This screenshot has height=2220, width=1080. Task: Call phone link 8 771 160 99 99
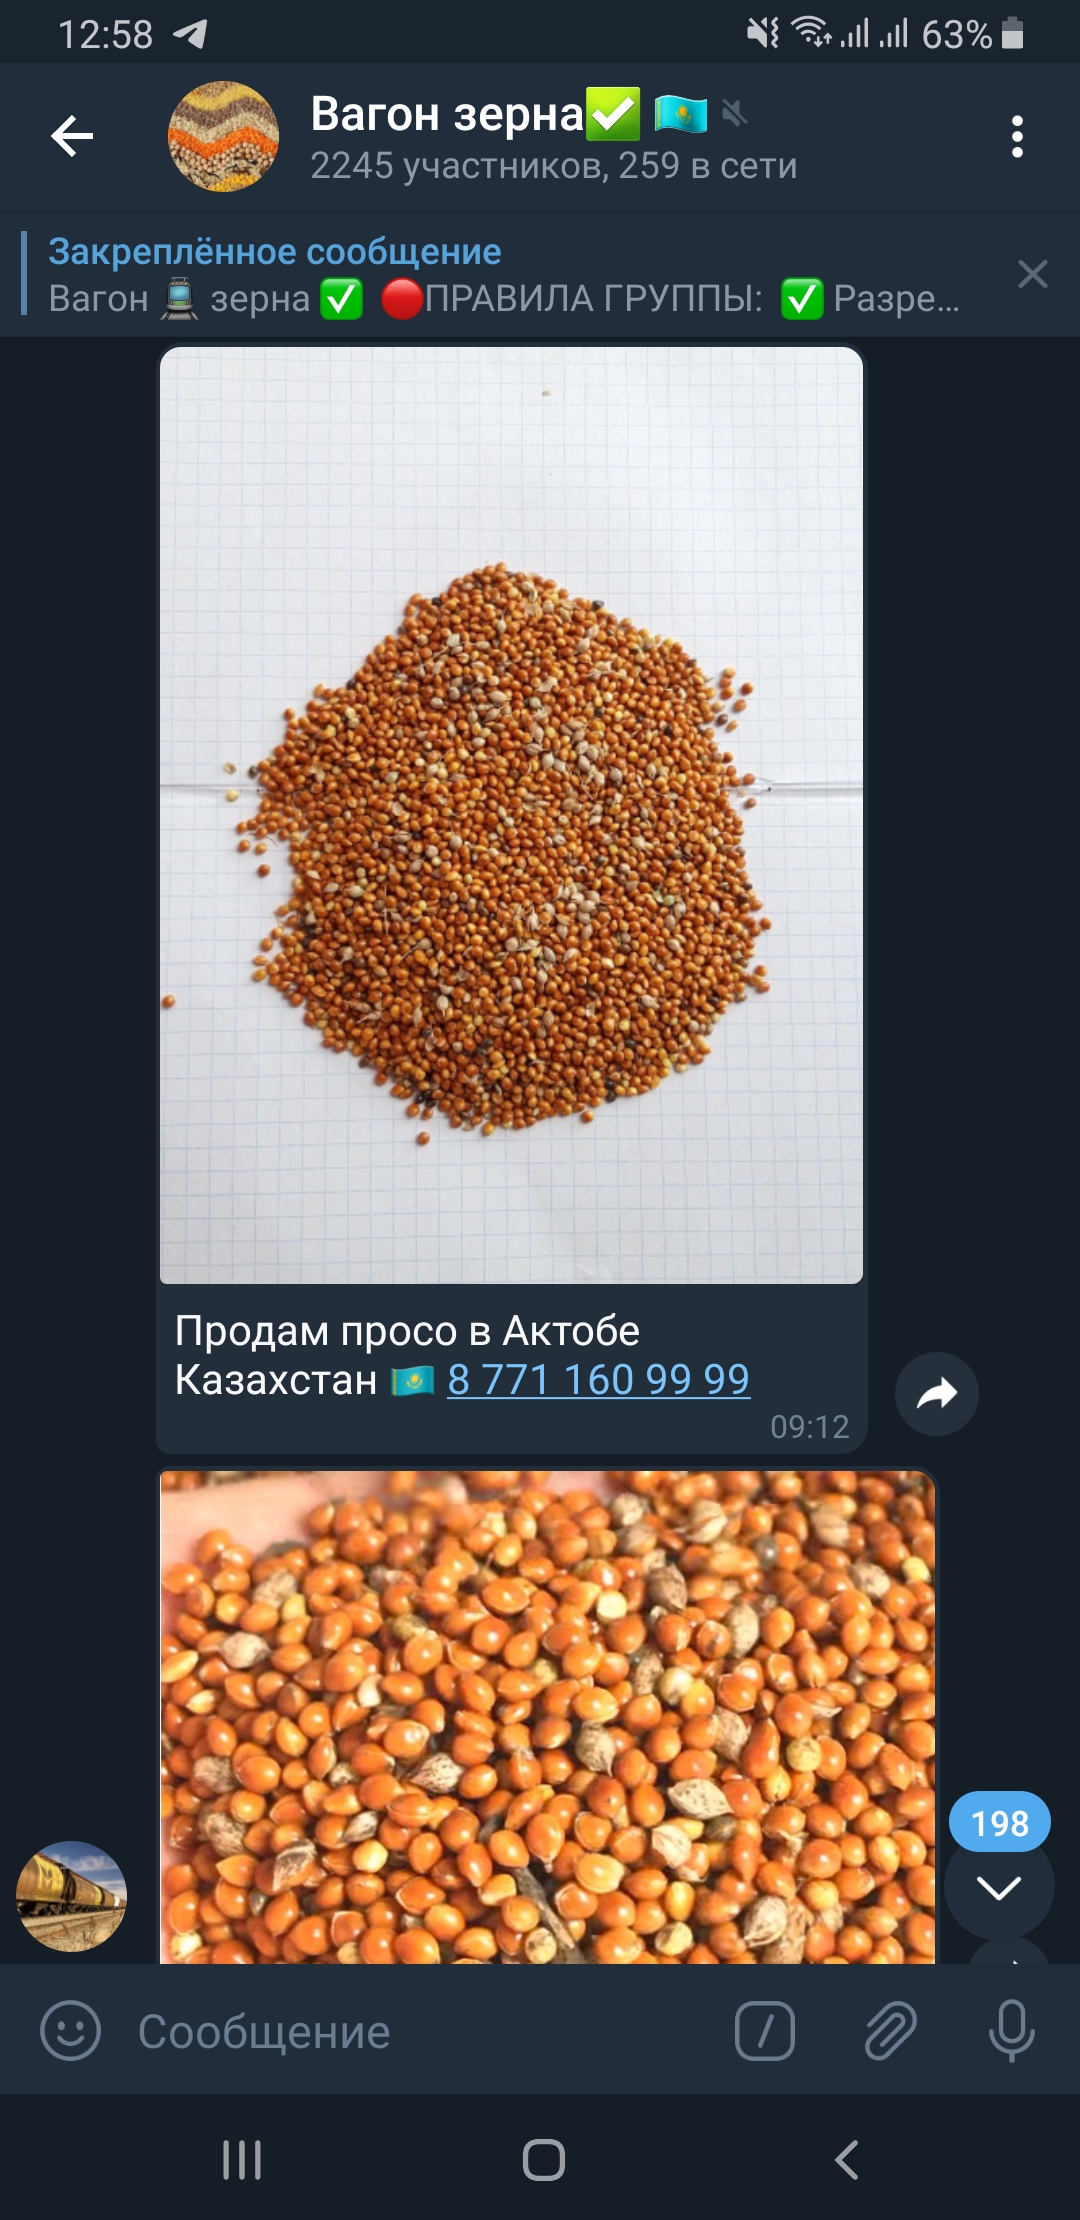coord(598,1380)
